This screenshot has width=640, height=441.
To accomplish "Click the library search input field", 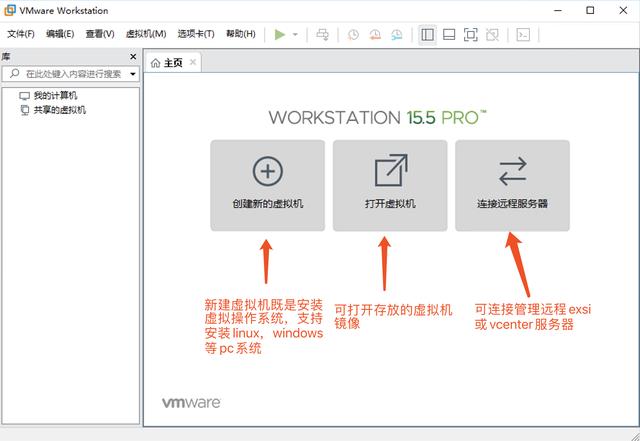I will pos(70,74).
